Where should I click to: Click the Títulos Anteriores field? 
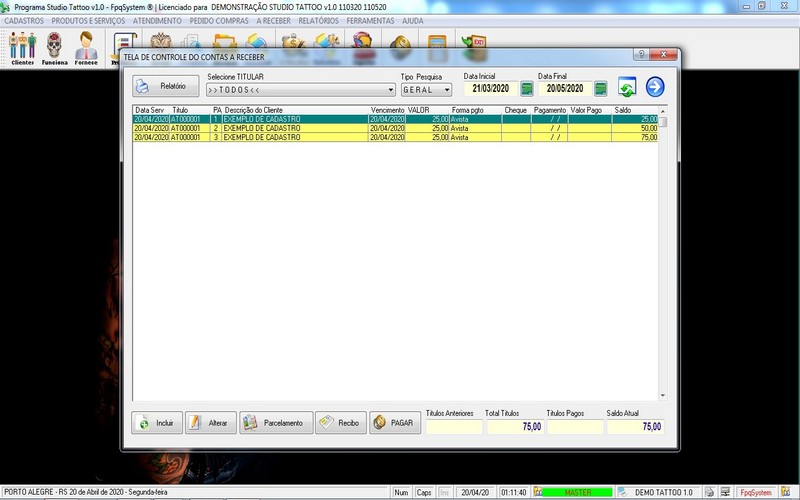tap(454, 427)
